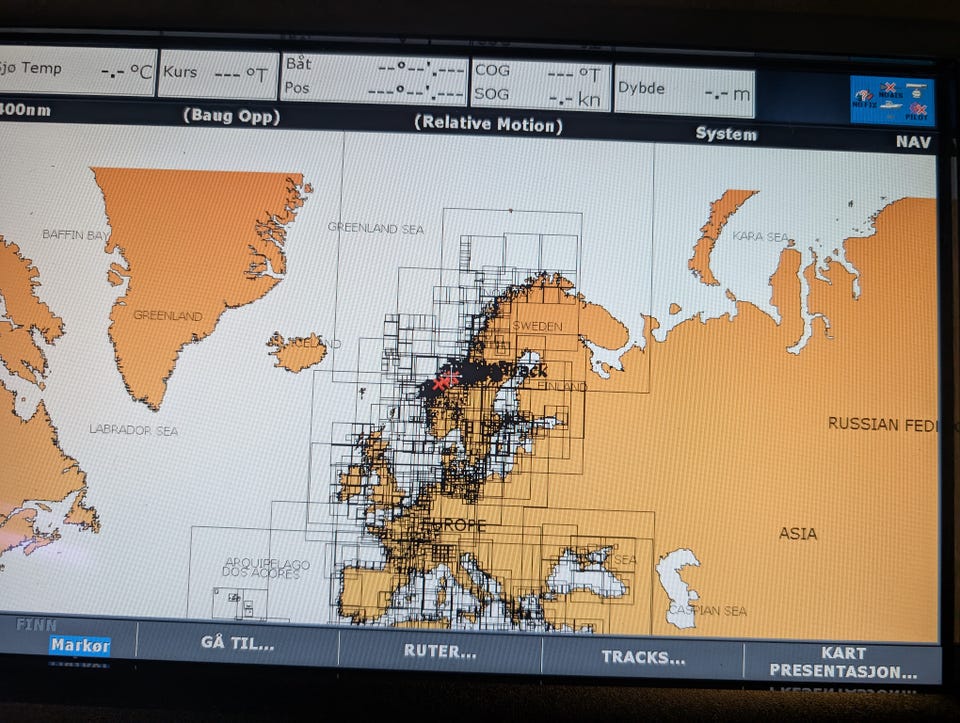This screenshot has height=723, width=960.
Task: Select the red waypoint cross near Norway
Action: pos(444,380)
